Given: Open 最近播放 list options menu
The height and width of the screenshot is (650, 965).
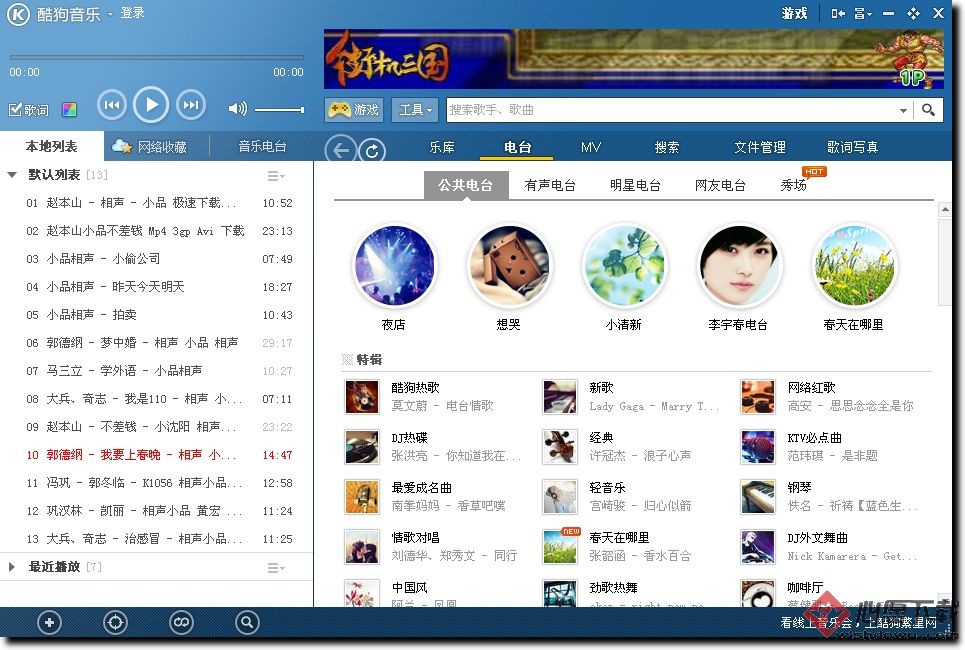Looking at the screenshot, I should pos(276,568).
